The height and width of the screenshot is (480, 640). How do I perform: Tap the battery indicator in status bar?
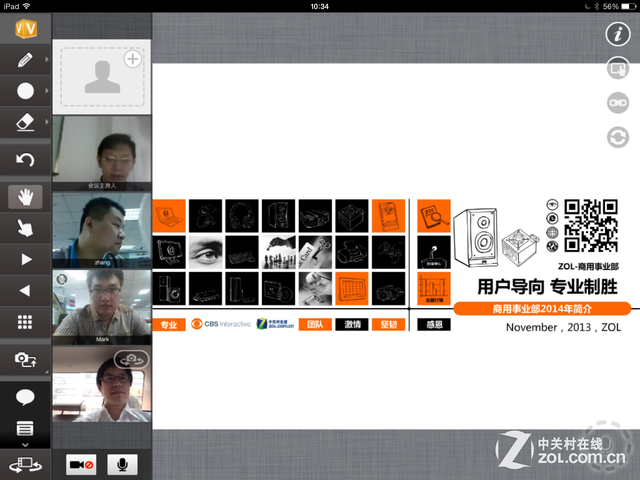[x=628, y=6]
